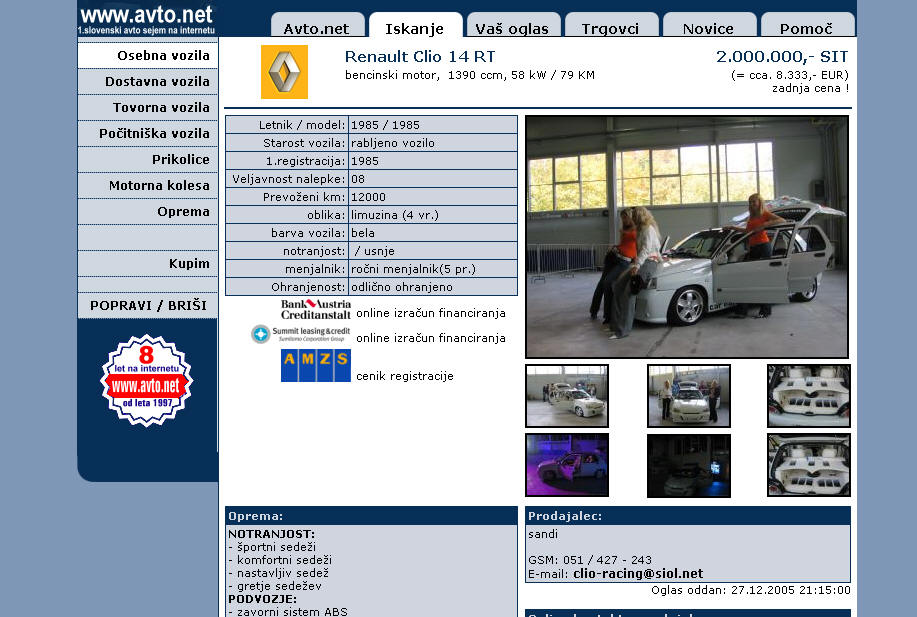Click the GSM number 051 / 427 - 243
Screen dimensions: 917x617
(590, 560)
